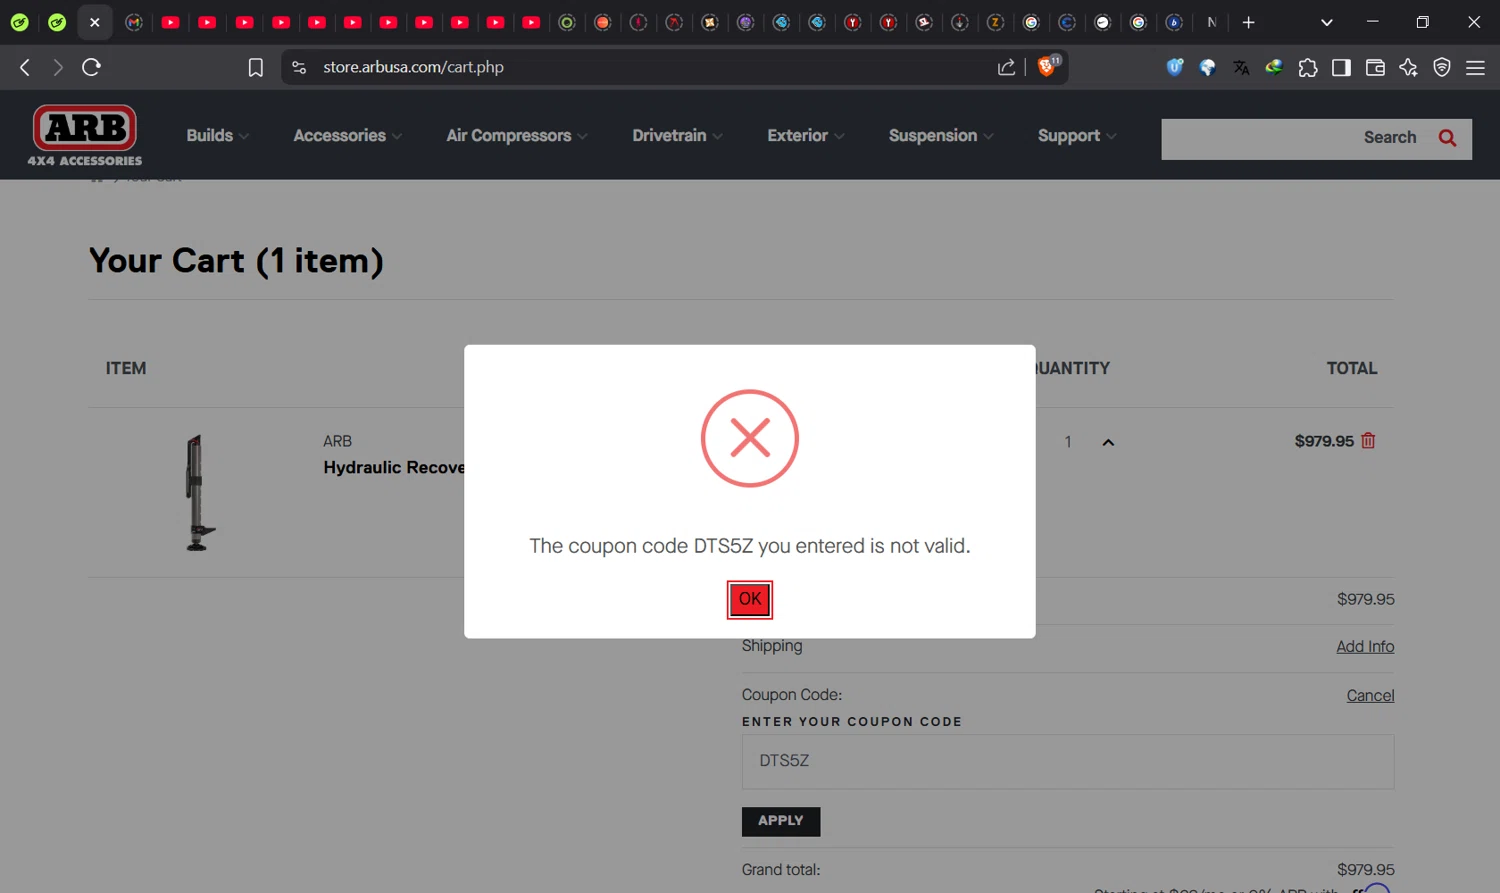
Task: Expand the Suspension menu
Action: coord(940,136)
